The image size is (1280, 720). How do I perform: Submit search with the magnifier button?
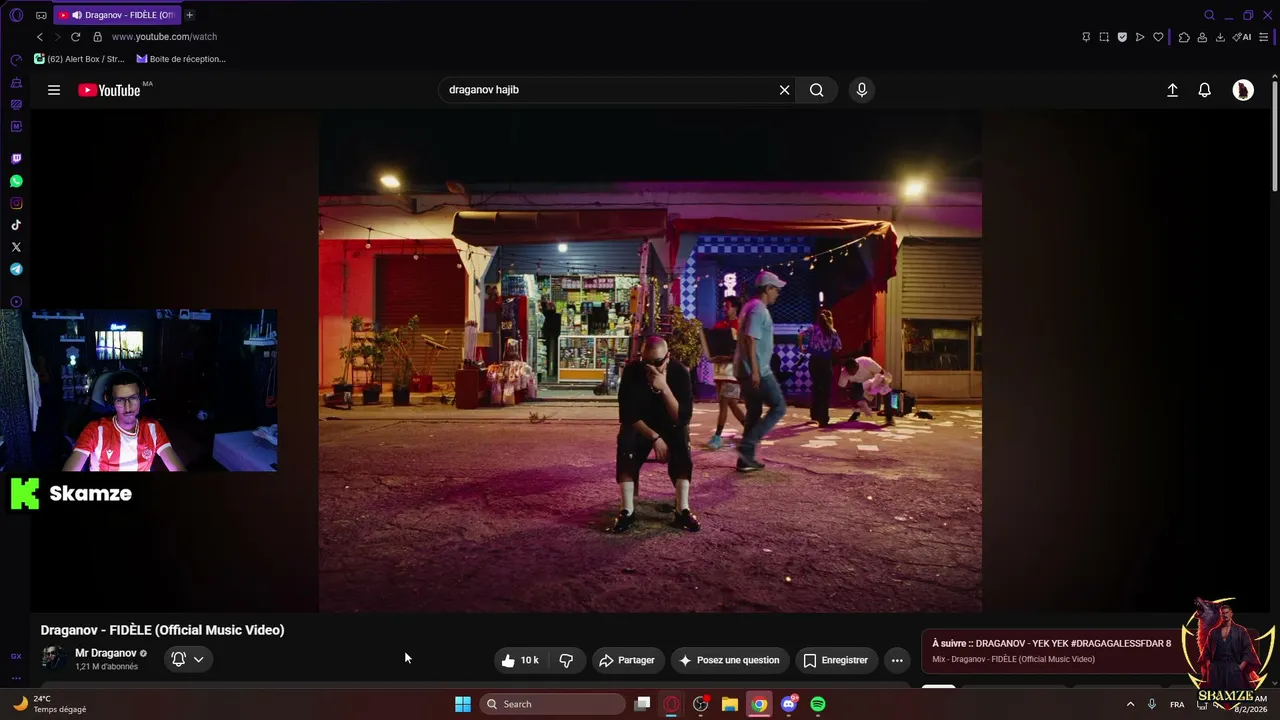tap(817, 90)
